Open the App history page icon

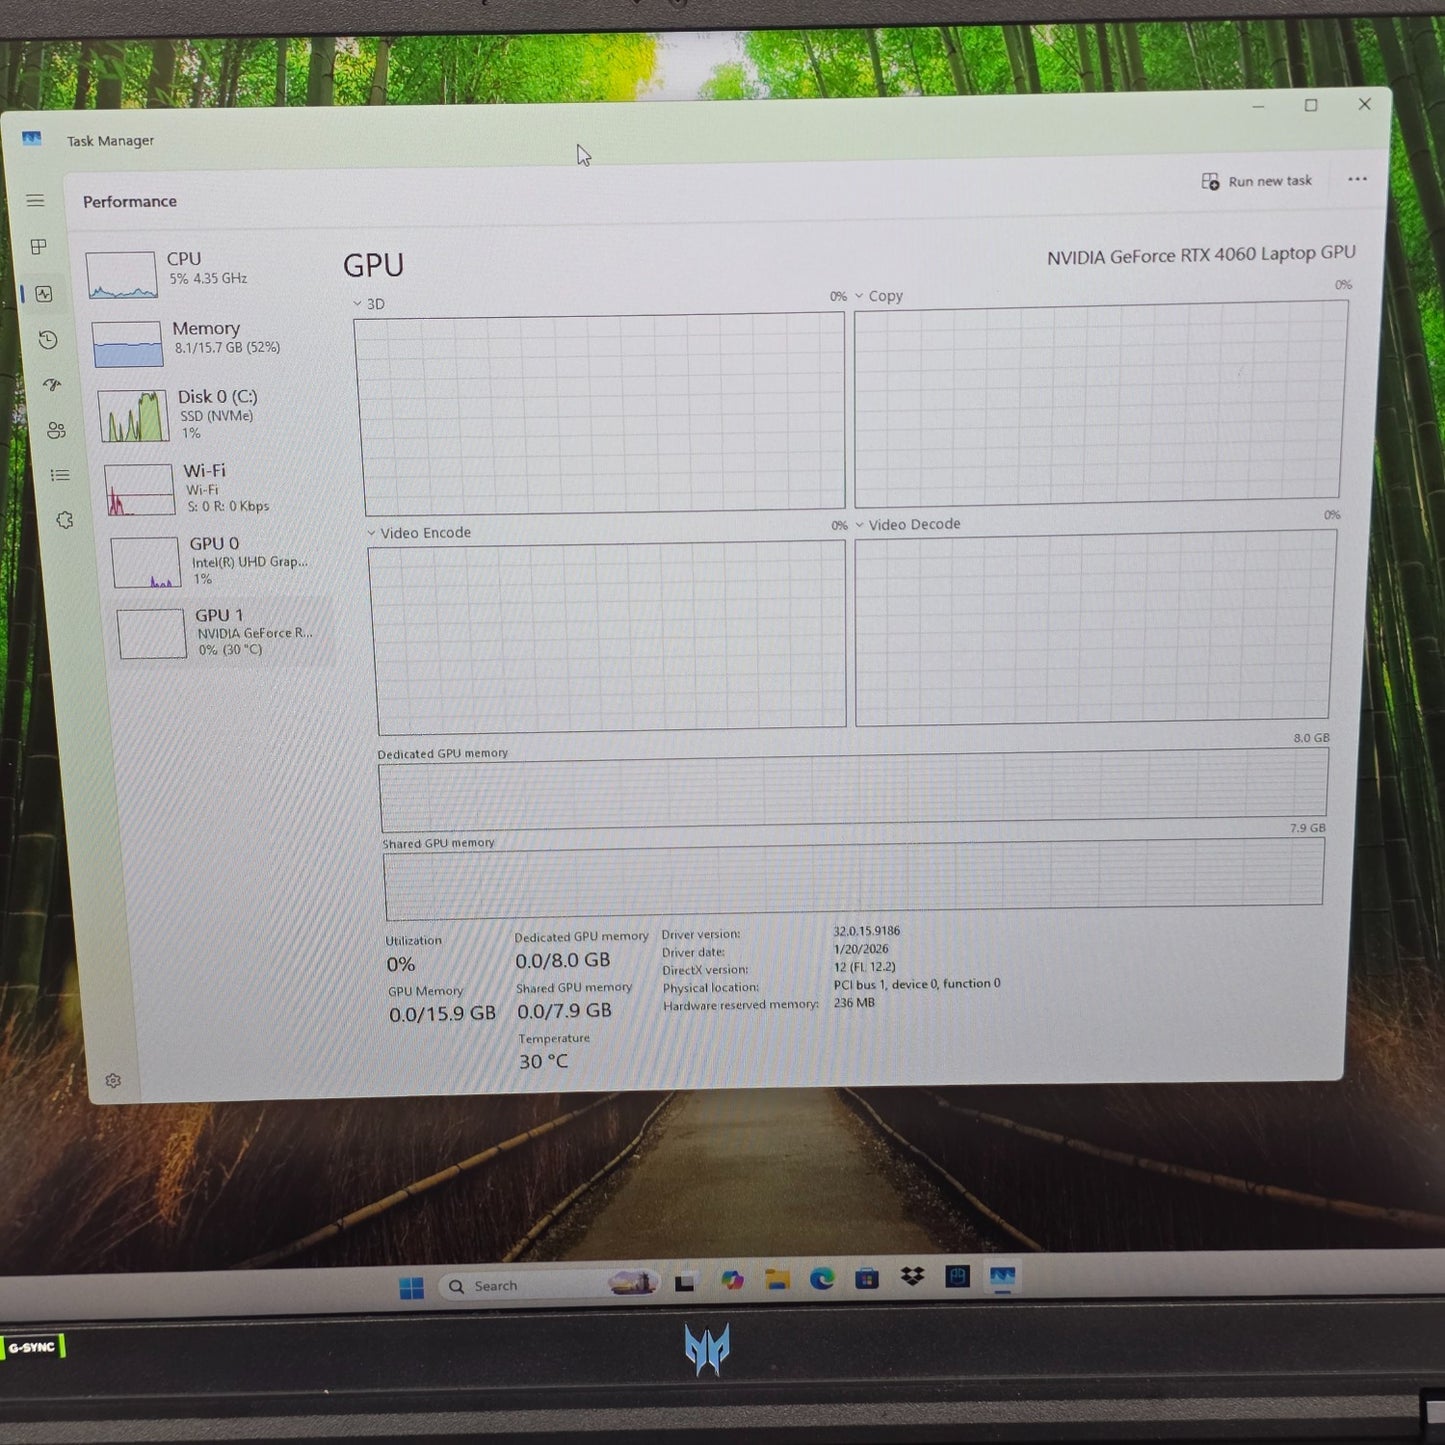click(x=48, y=340)
